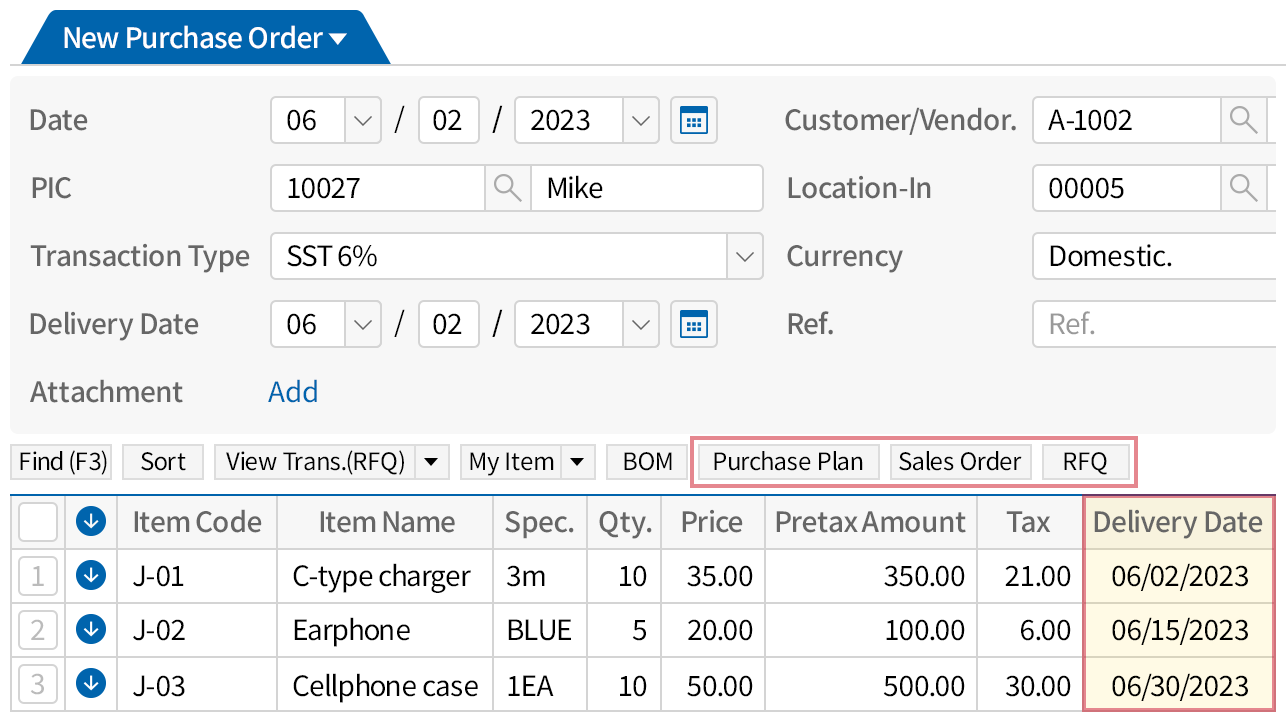This screenshot has width=1286, height=722.
Task: Open the My Item dropdown arrow
Action: point(577,462)
